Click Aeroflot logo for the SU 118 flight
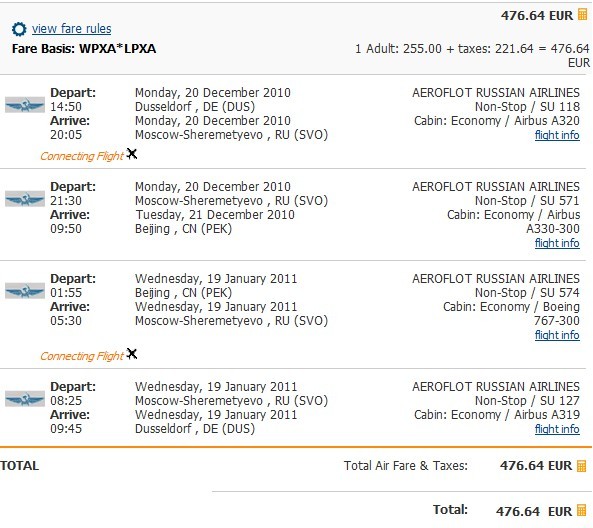This screenshot has width=593, height=528. tap(25, 105)
